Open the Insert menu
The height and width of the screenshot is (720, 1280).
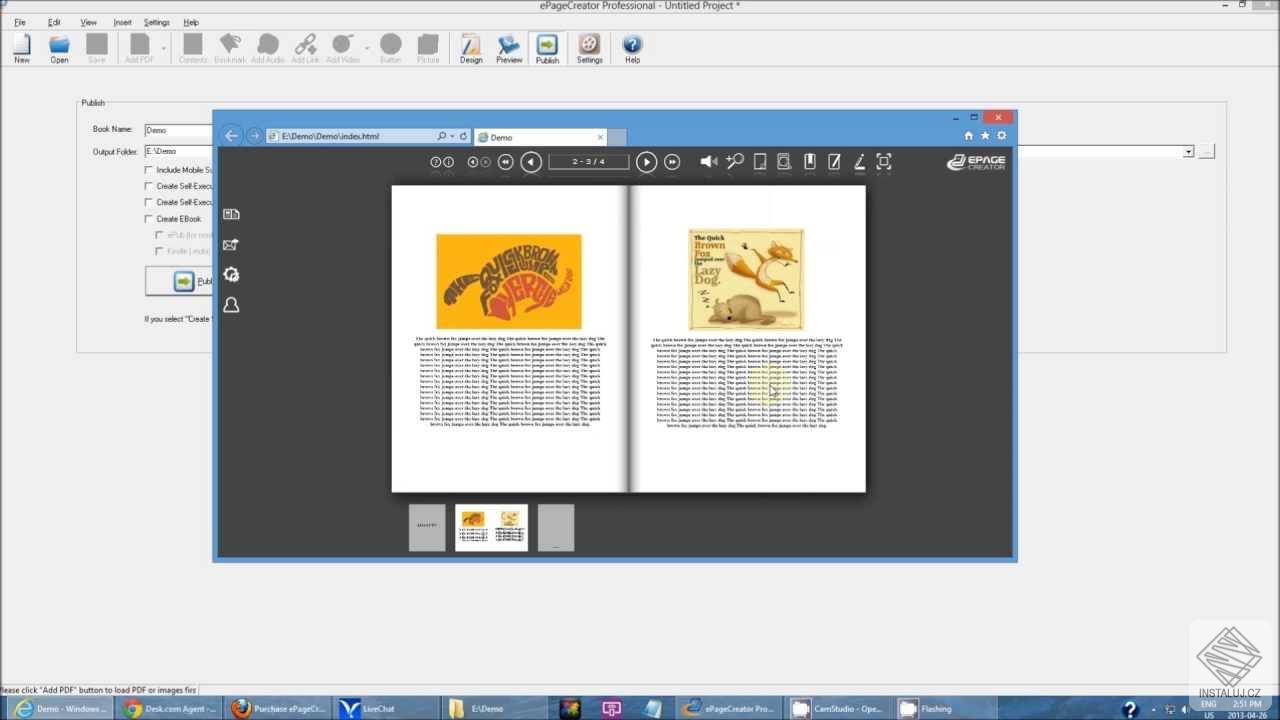[122, 22]
